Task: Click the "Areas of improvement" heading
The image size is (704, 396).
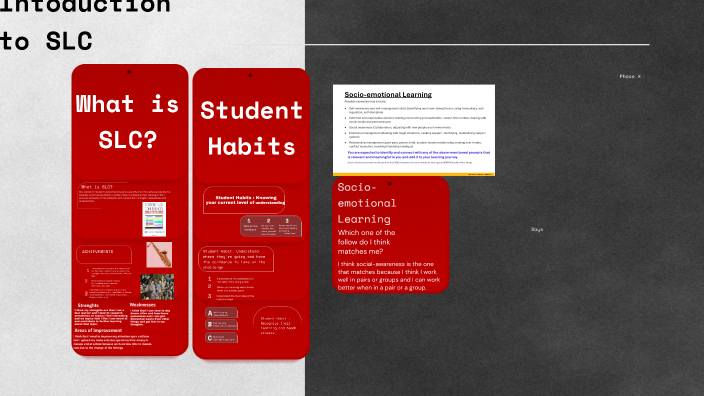Action: click(x=98, y=330)
